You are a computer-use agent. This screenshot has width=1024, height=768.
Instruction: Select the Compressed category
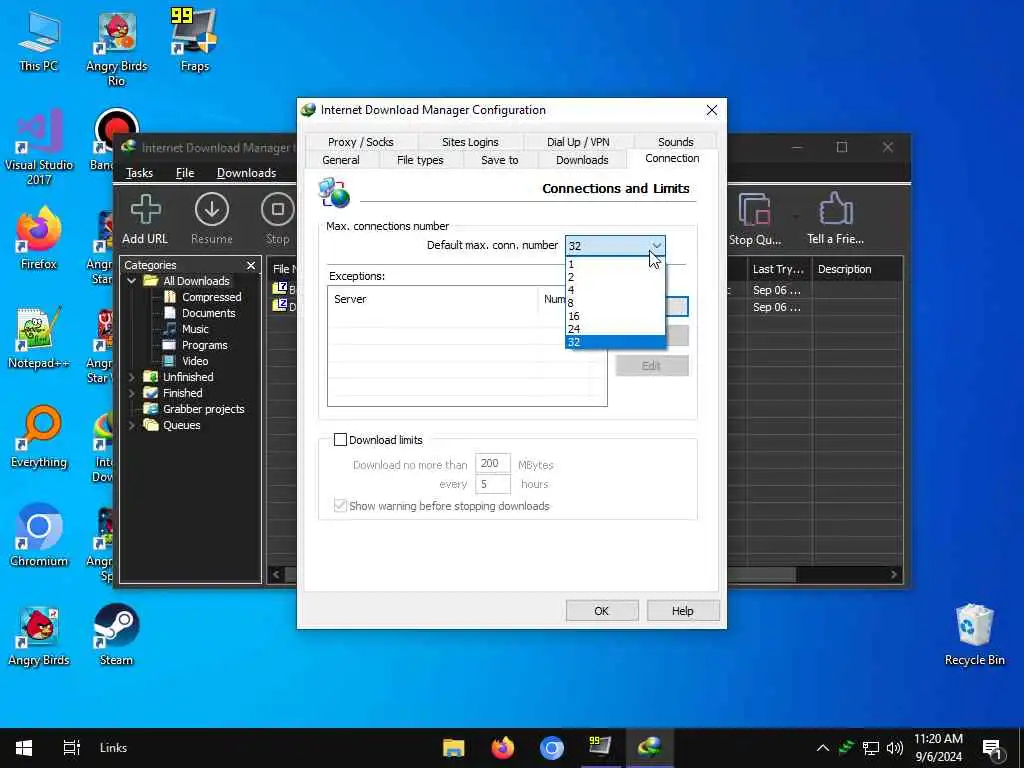tap(212, 297)
